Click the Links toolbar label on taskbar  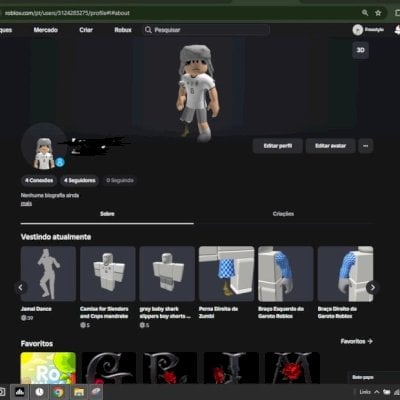click(x=365, y=392)
